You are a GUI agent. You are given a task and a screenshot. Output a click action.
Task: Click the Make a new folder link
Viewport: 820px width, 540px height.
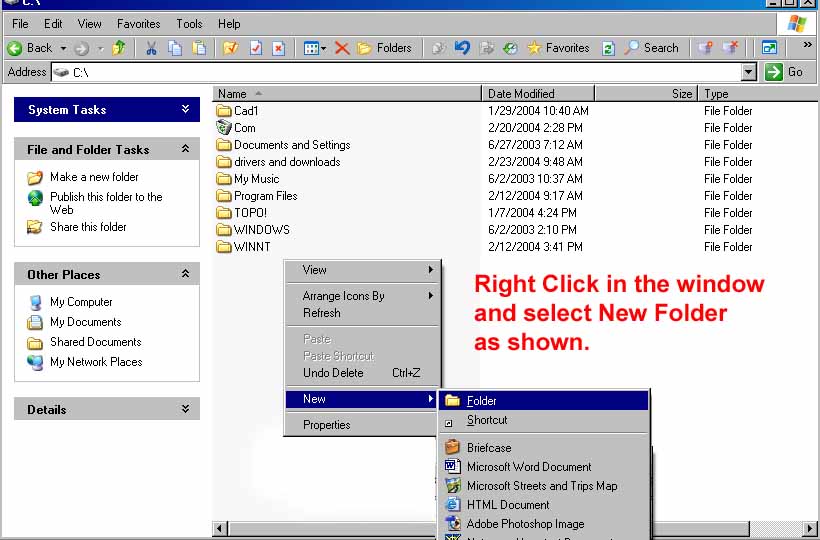coord(94,177)
